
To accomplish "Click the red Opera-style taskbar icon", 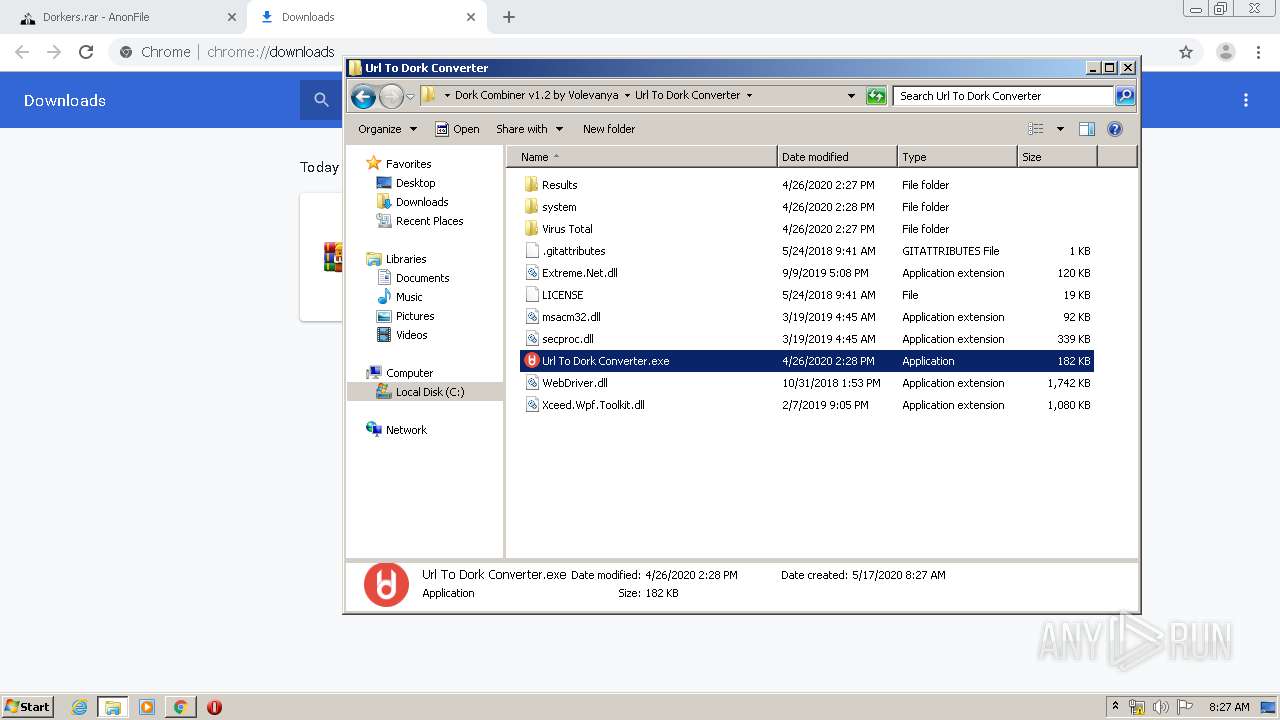I will click(x=214, y=707).
